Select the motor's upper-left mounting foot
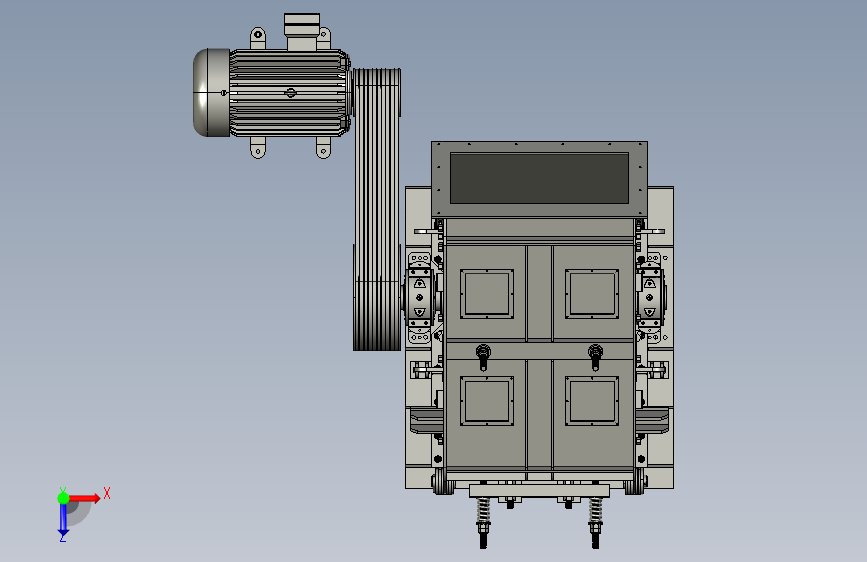 point(258,38)
